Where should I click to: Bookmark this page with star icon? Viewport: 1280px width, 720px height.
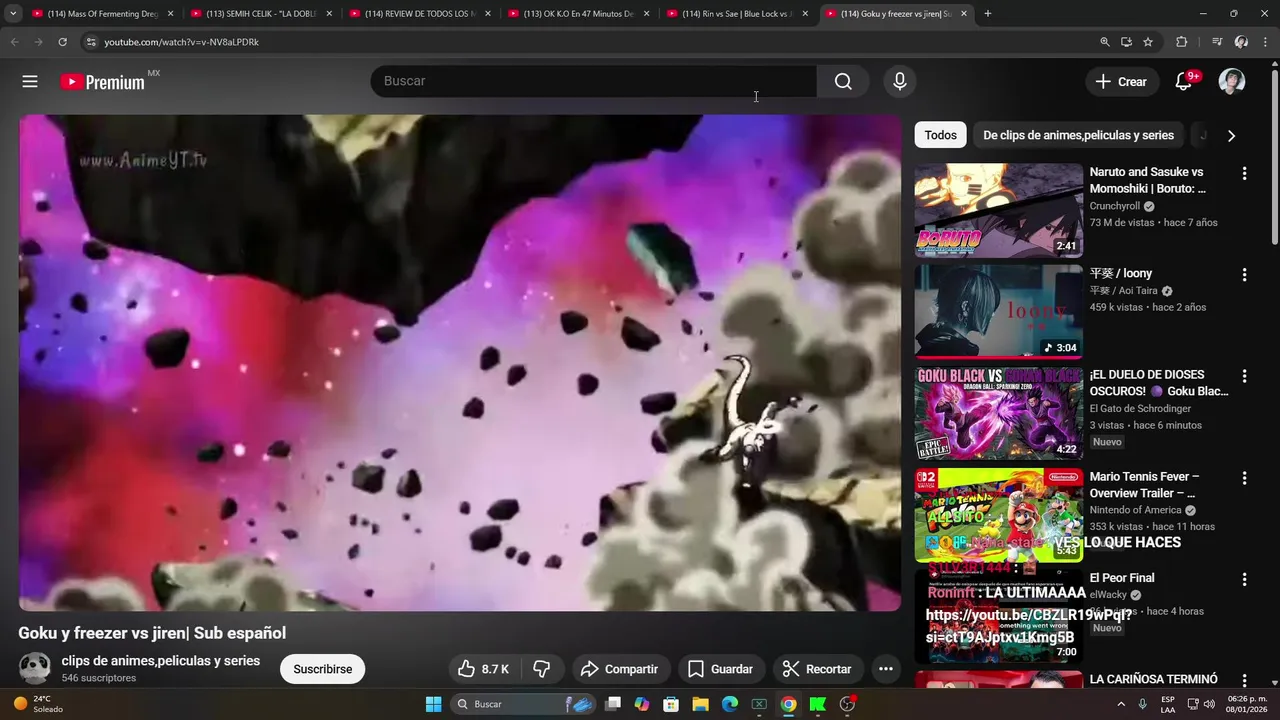pyautogui.click(x=1148, y=42)
